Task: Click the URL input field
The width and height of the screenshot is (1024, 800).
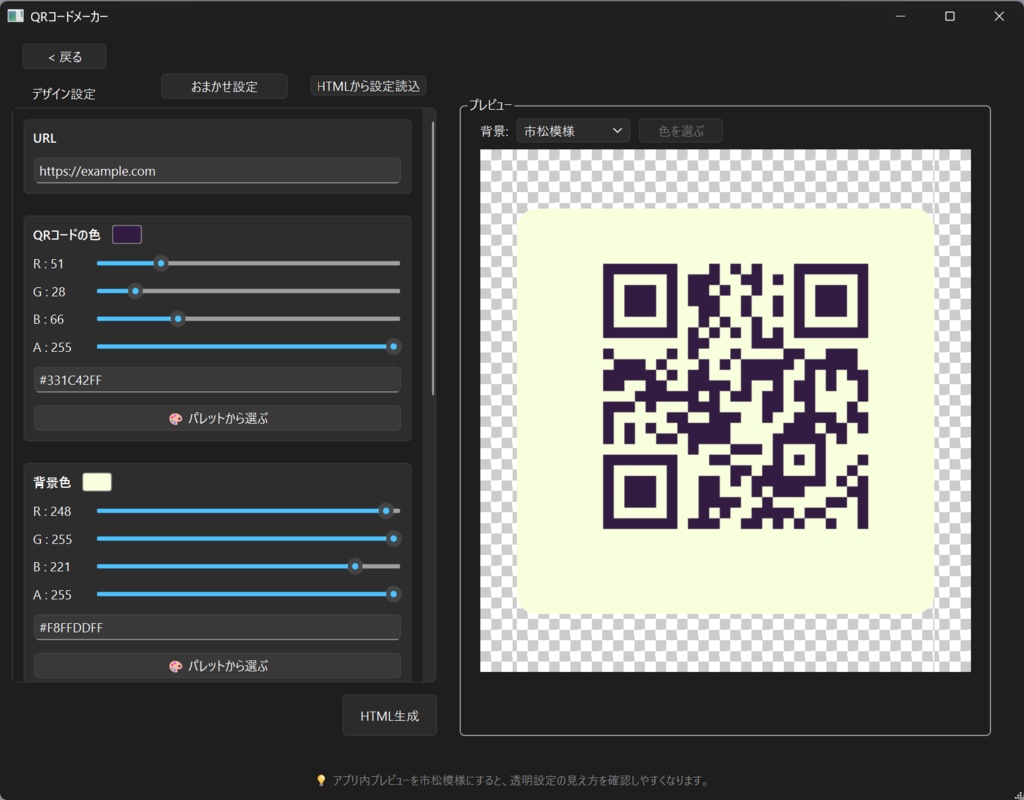Action: pyautogui.click(x=217, y=171)
